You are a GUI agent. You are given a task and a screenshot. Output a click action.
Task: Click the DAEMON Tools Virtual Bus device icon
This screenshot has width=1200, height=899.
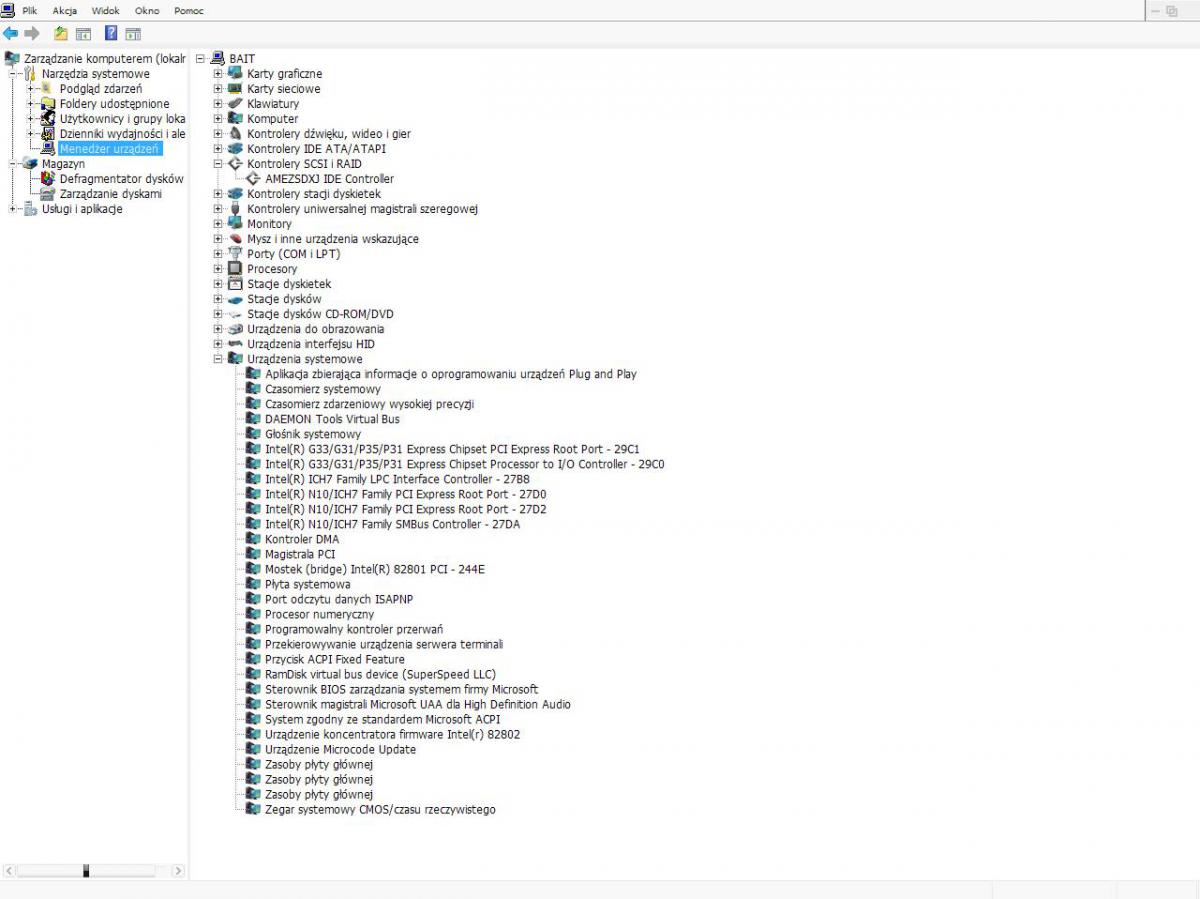click(253, 418)
